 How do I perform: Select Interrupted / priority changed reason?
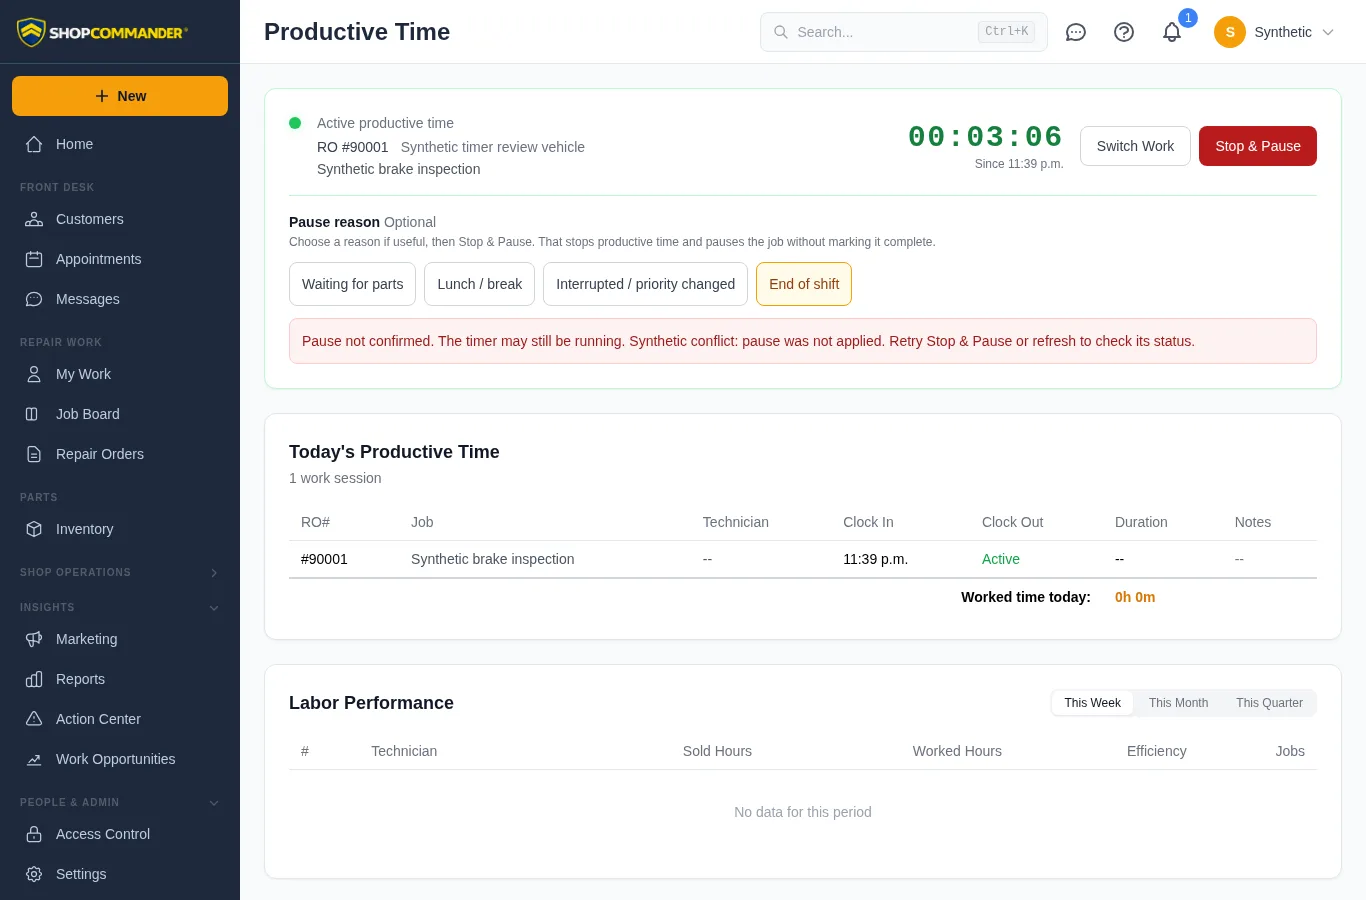point(645,284)
